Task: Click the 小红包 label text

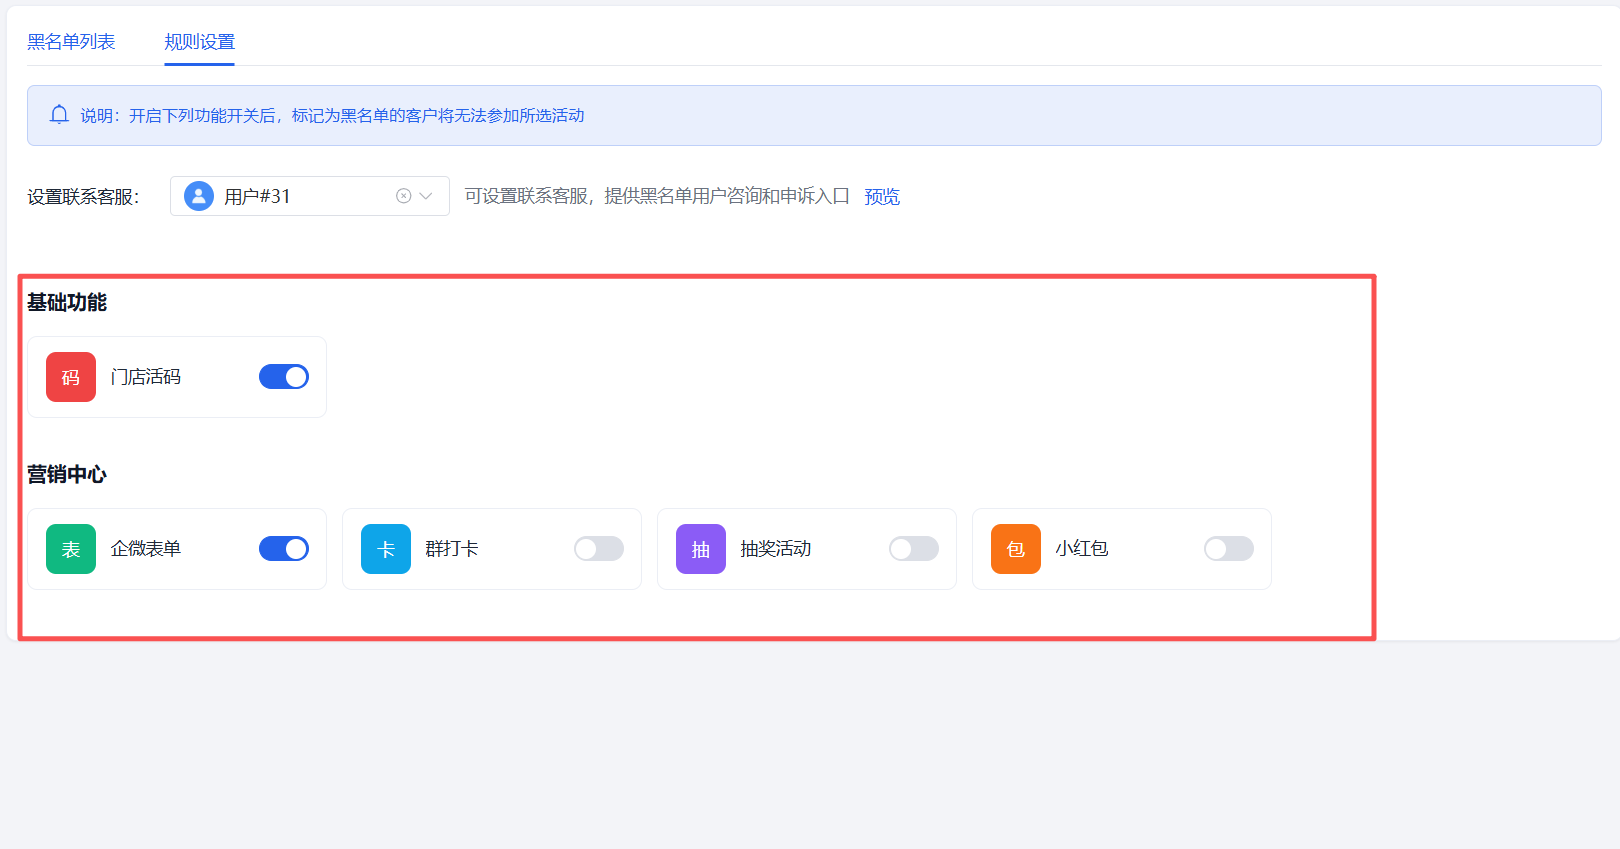Action: (1082, 549)
